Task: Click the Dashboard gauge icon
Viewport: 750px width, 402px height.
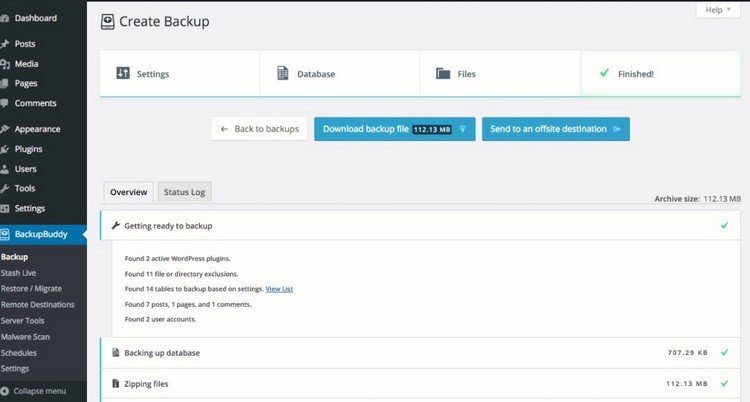Action: [x=4, y=18]
